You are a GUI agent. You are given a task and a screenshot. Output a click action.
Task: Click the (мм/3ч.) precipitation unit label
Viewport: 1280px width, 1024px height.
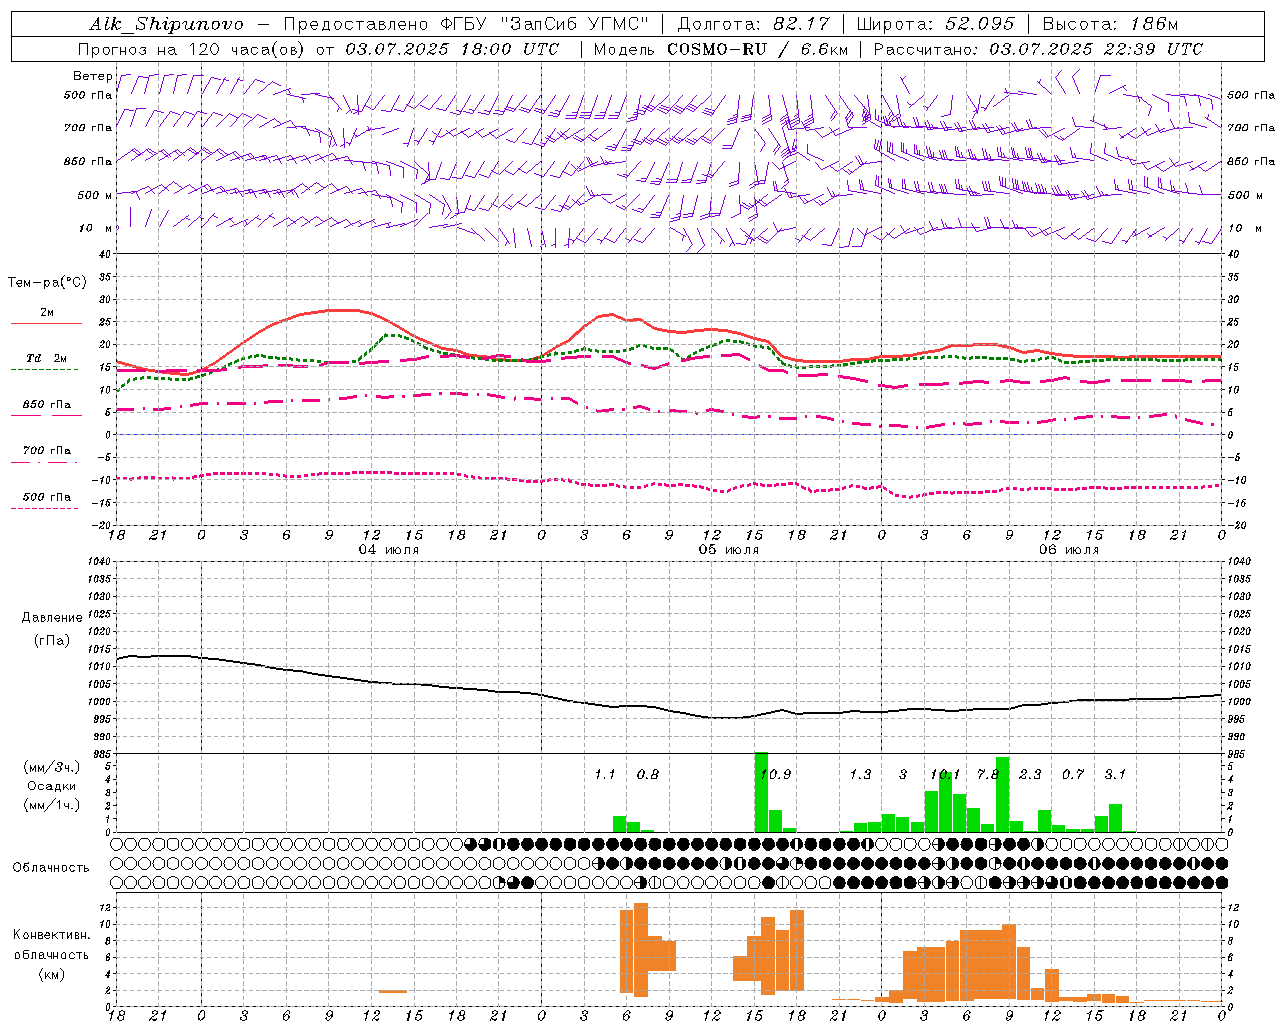click(x=52, y=767)
